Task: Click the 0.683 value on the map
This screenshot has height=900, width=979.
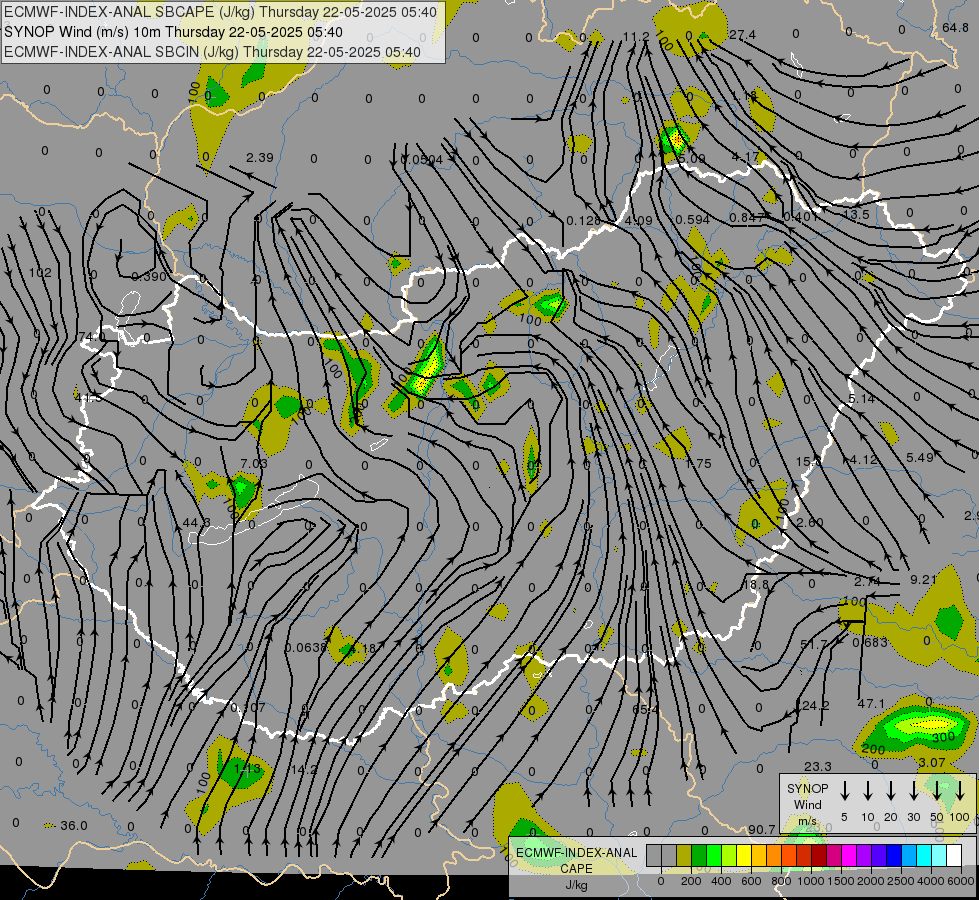Action: (870, 642)
